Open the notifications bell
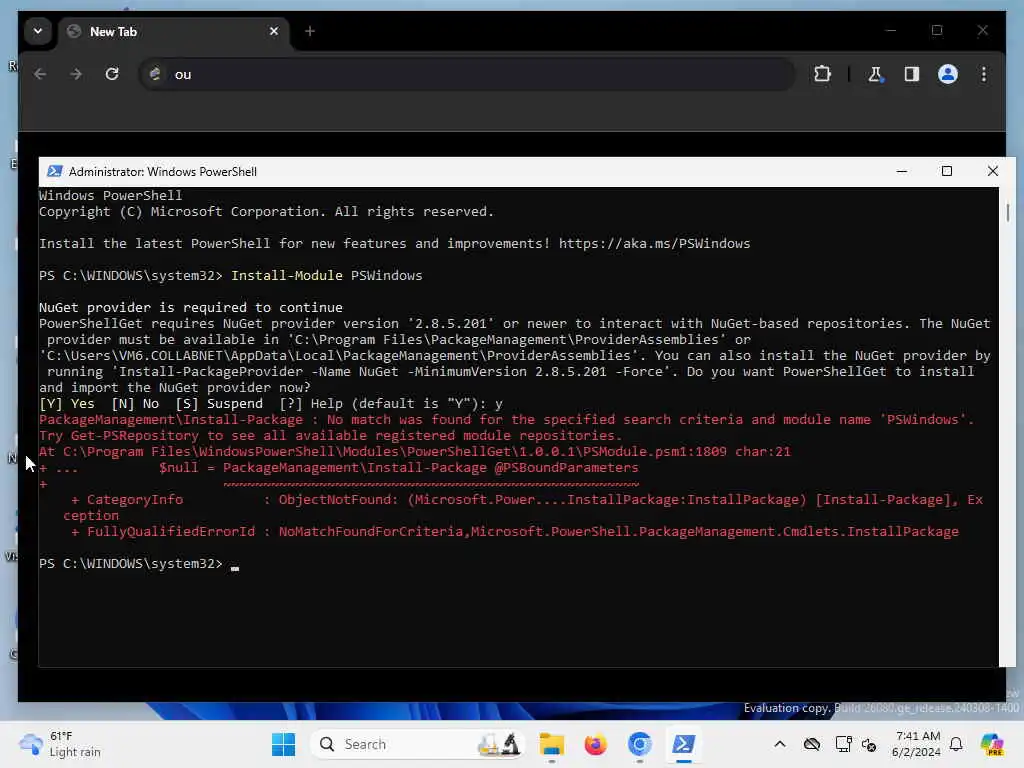The height and width of the screenshot is (768, 1024). [x=956, y=744]
